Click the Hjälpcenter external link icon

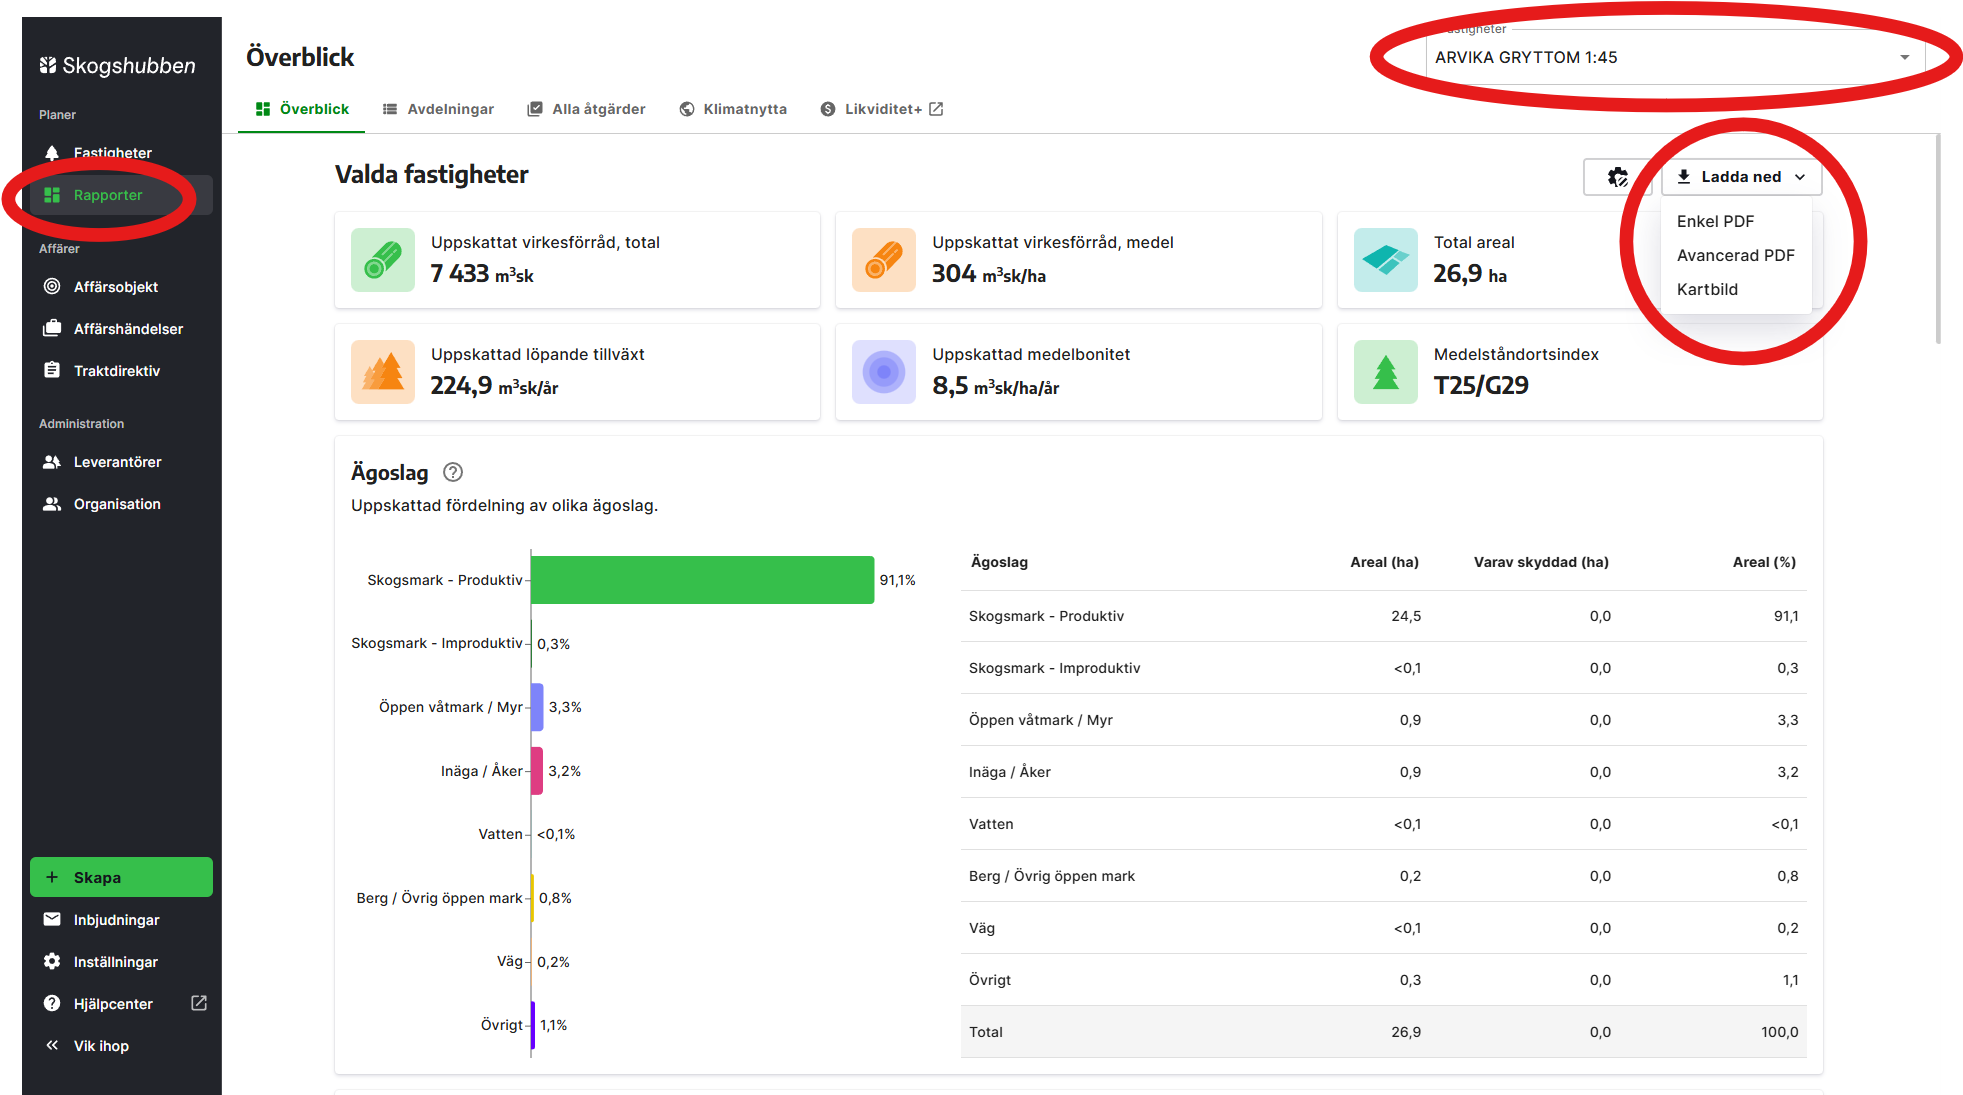199,1003
